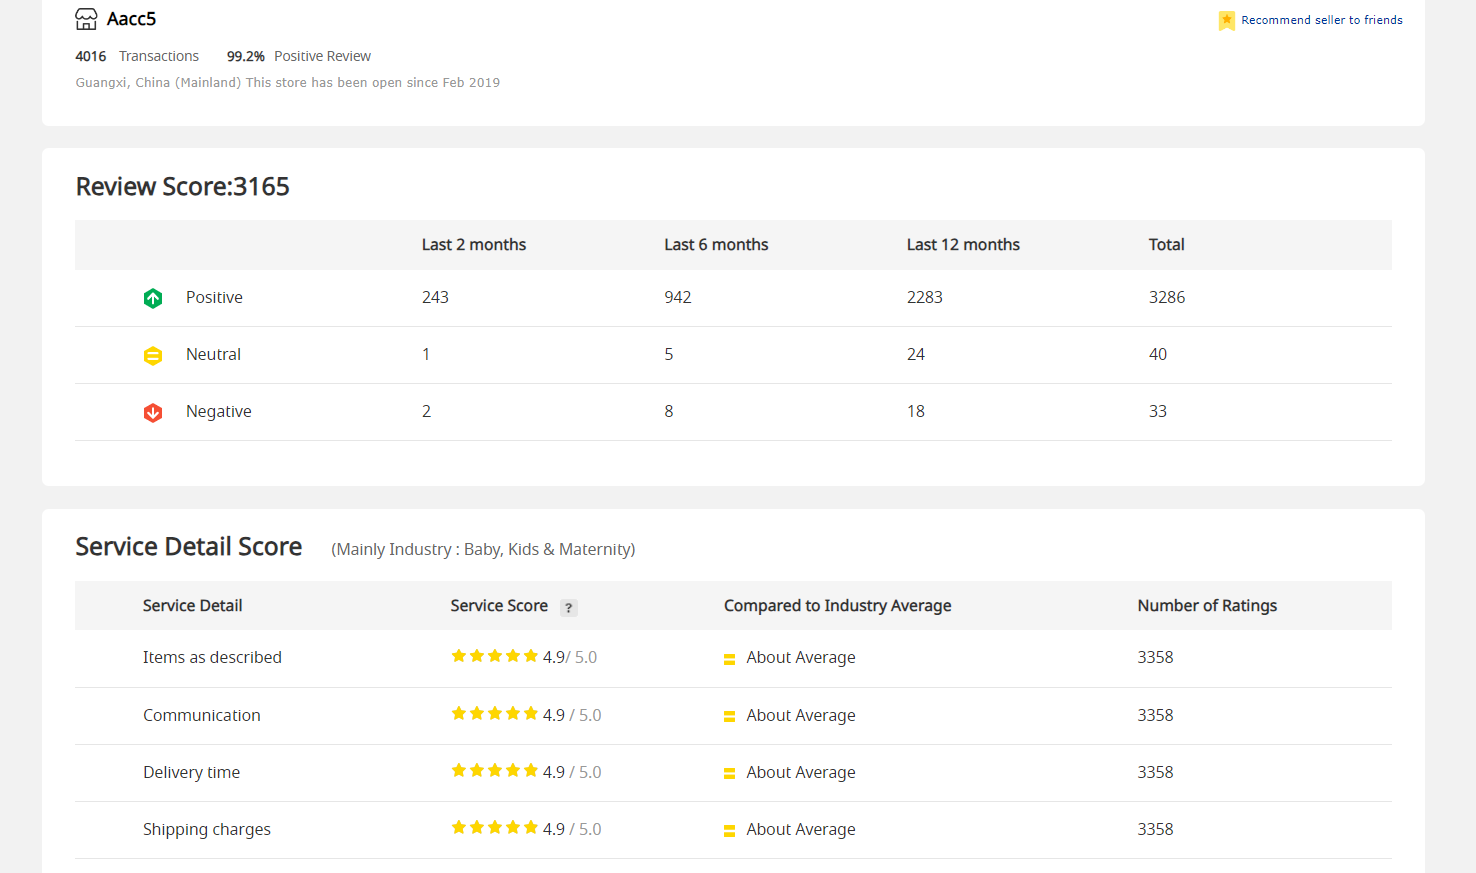Screen dimensions: 1476x873
Task: Click total Positive count 3286
Action: 1167,298
